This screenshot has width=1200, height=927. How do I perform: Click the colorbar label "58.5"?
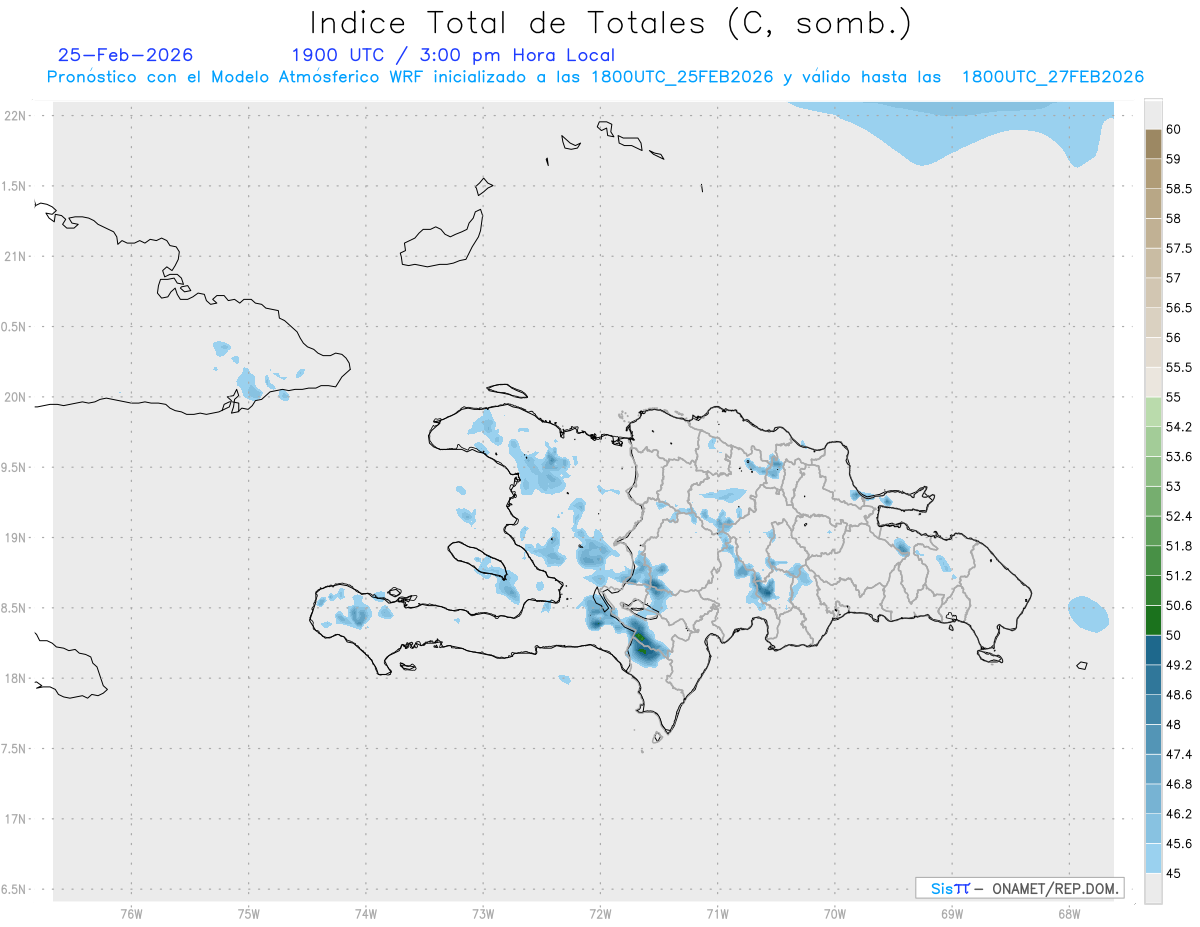point(1178,189)
